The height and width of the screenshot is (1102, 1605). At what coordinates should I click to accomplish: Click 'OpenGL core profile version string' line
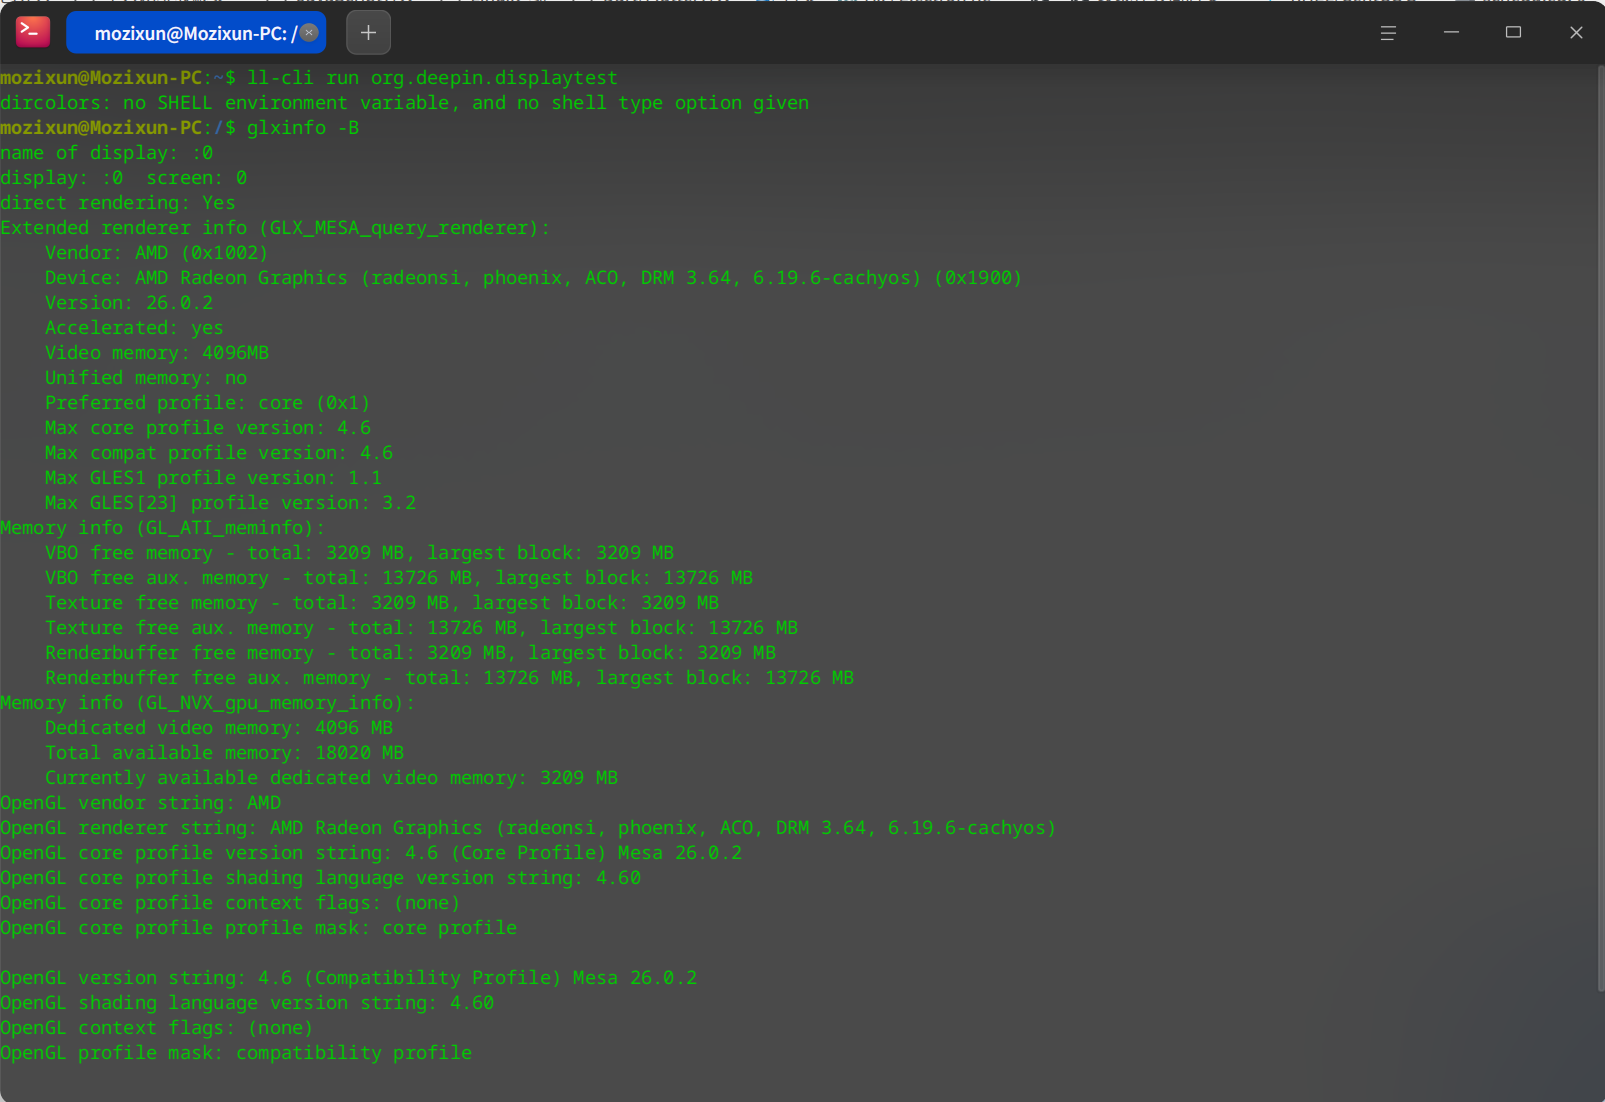(x=371, y=853)
